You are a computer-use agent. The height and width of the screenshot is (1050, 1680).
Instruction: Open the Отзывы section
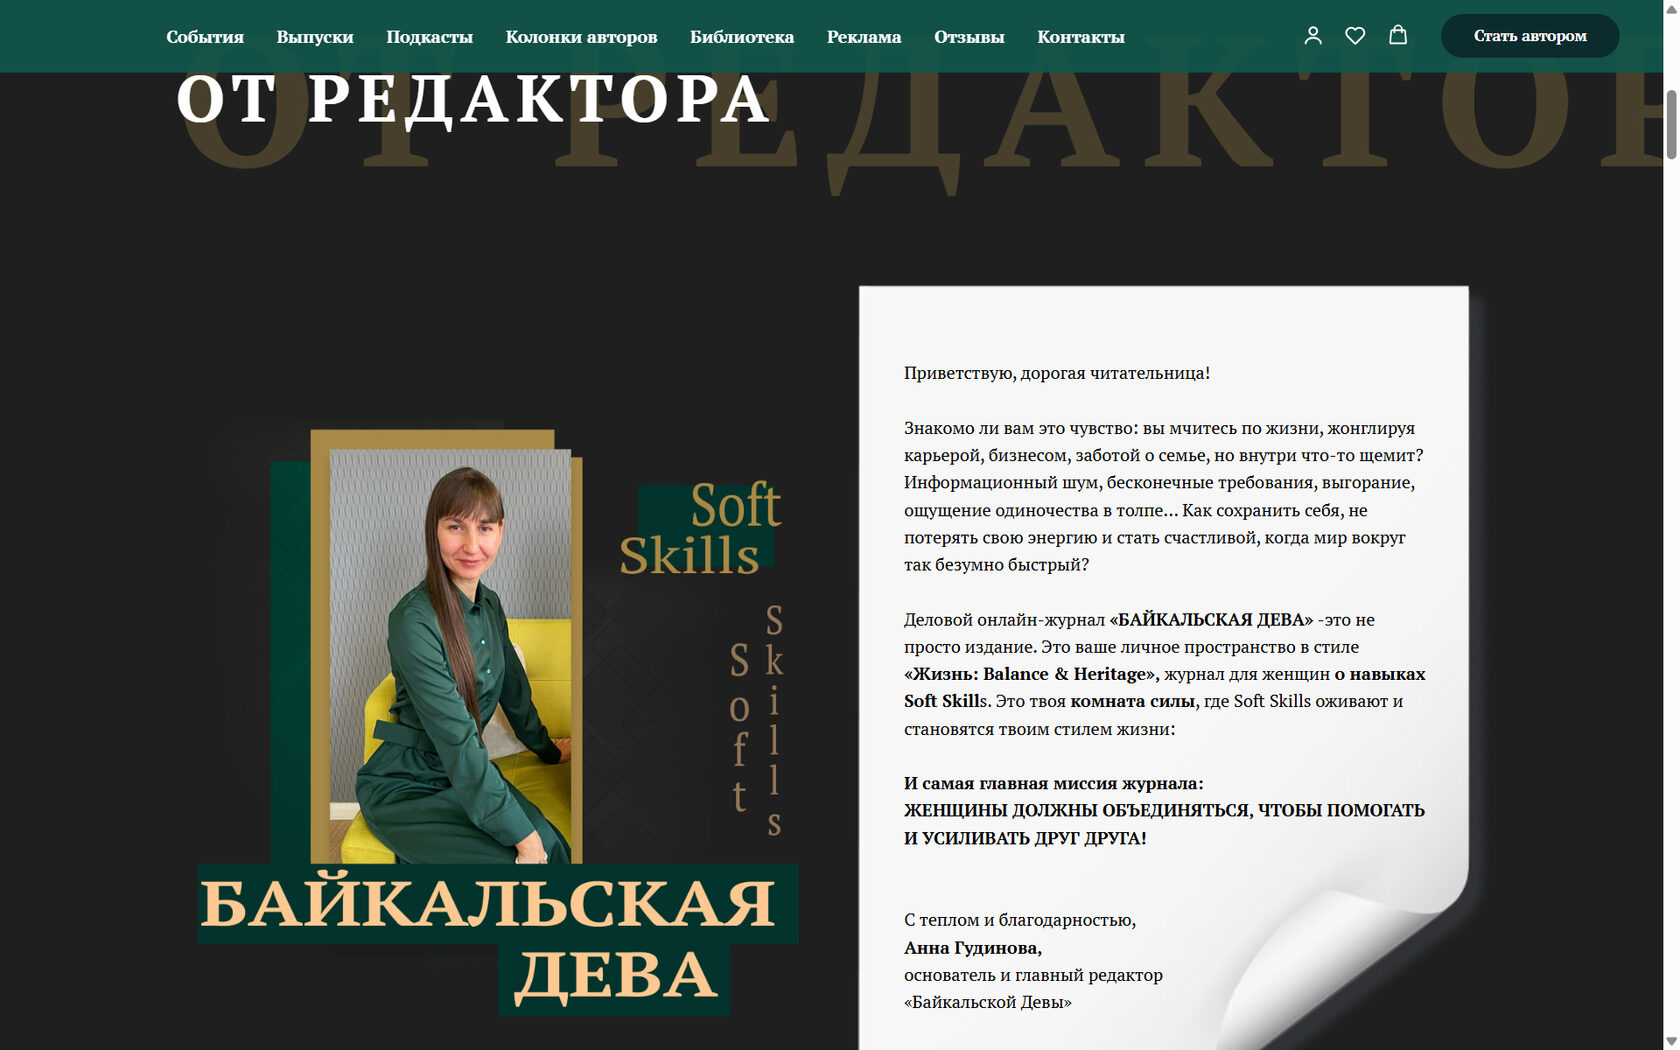click(969, 37)
